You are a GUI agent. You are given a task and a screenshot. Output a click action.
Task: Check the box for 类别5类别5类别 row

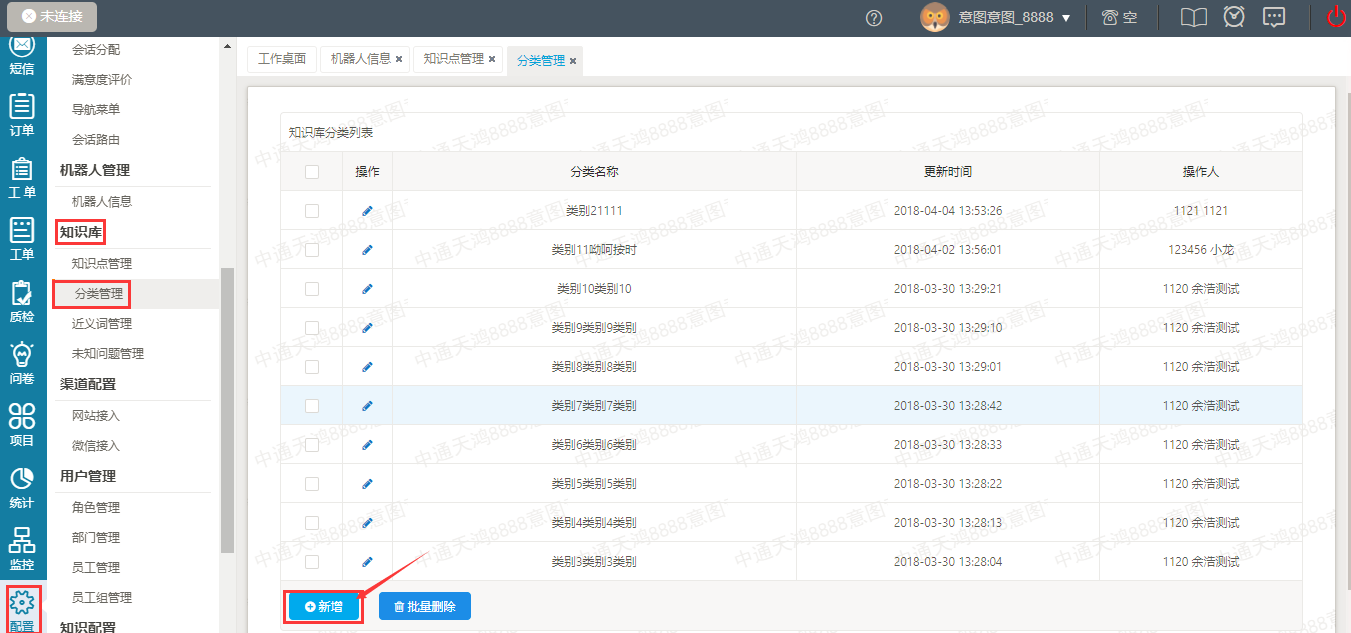tap(312, 484)
